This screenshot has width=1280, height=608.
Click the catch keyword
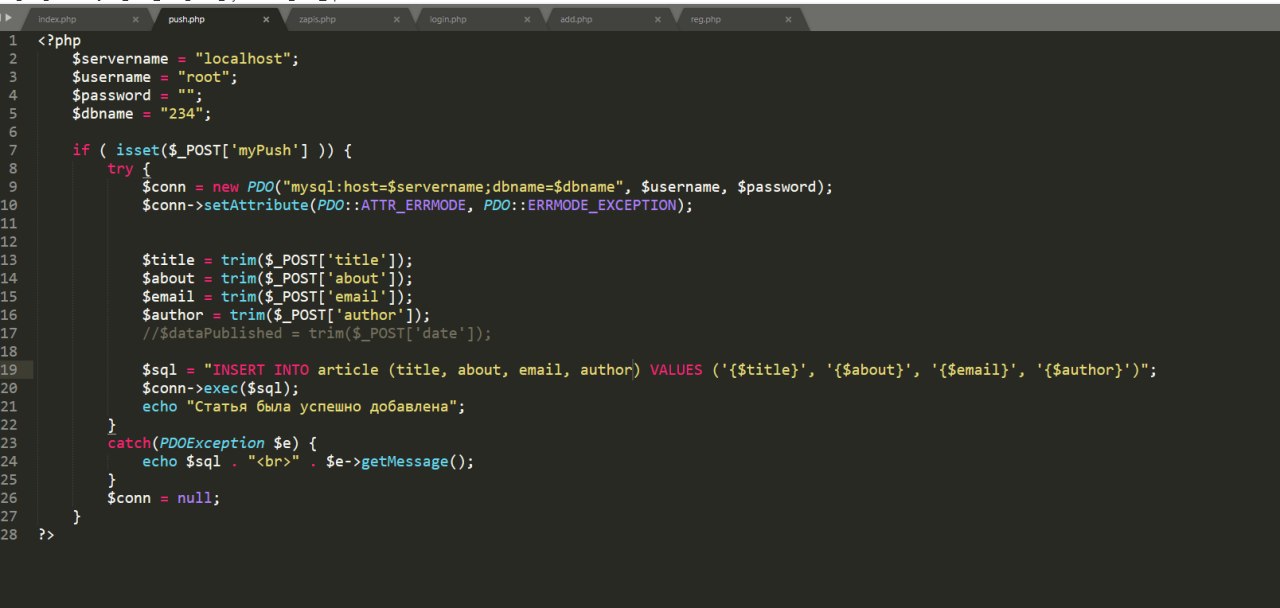(129, 443)
